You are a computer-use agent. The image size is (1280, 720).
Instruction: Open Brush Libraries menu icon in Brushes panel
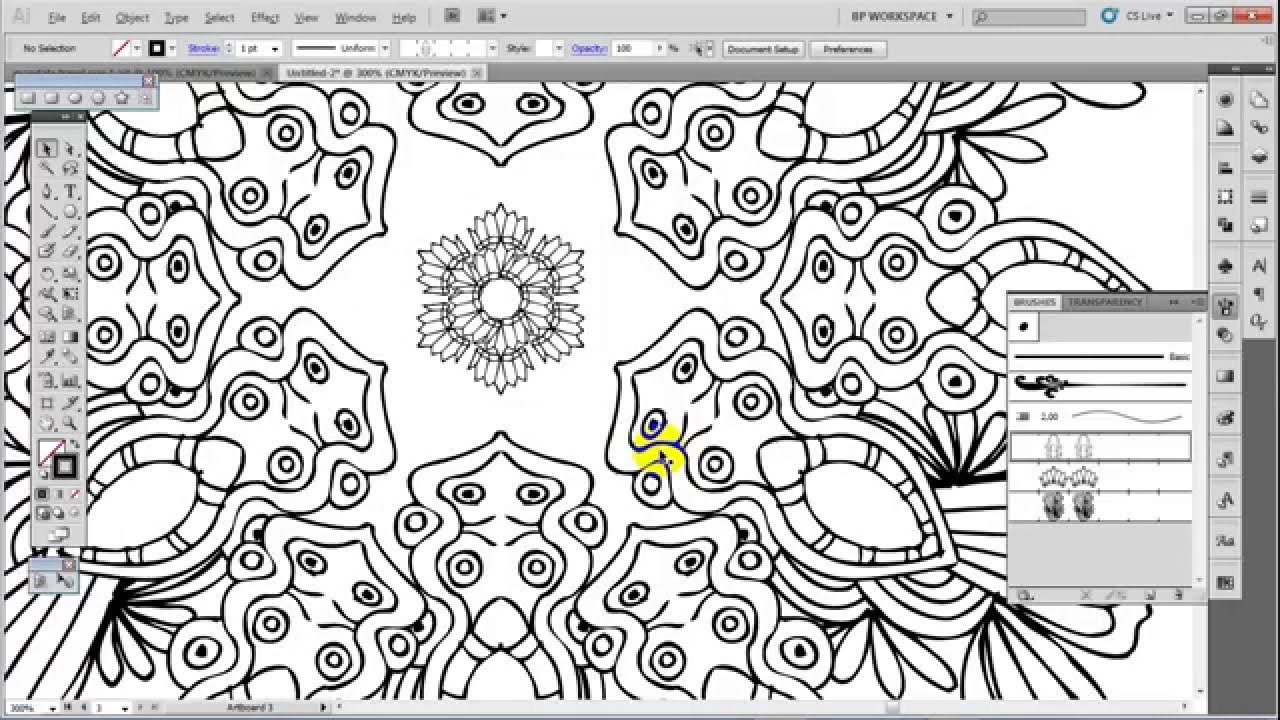click(1024, 596)
